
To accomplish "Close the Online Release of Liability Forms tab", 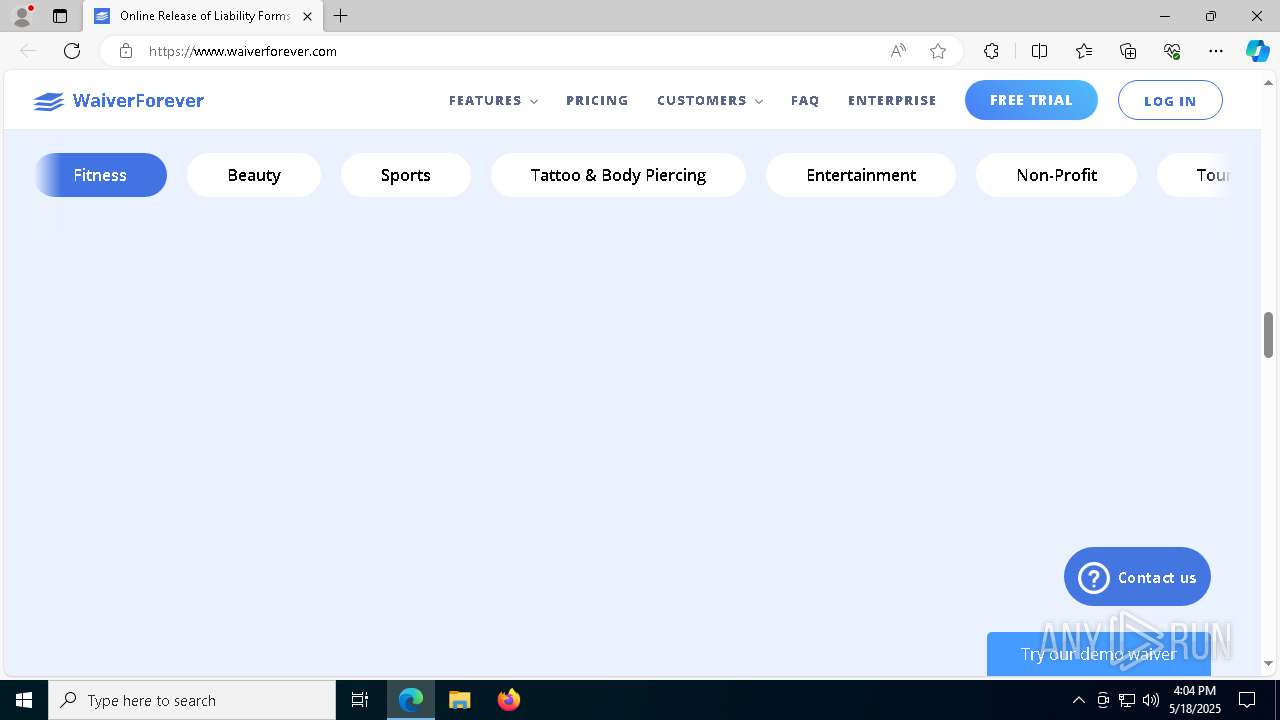I will (x=307, y=16).
